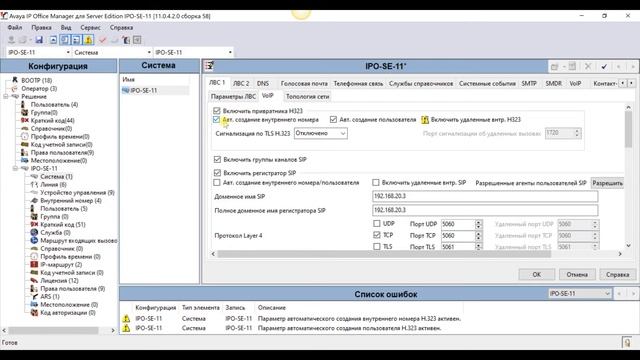Viewport: 640px width, 360px height.
Task: Toggle the error pane warning icon in toolbar
Action: (88, 40)
